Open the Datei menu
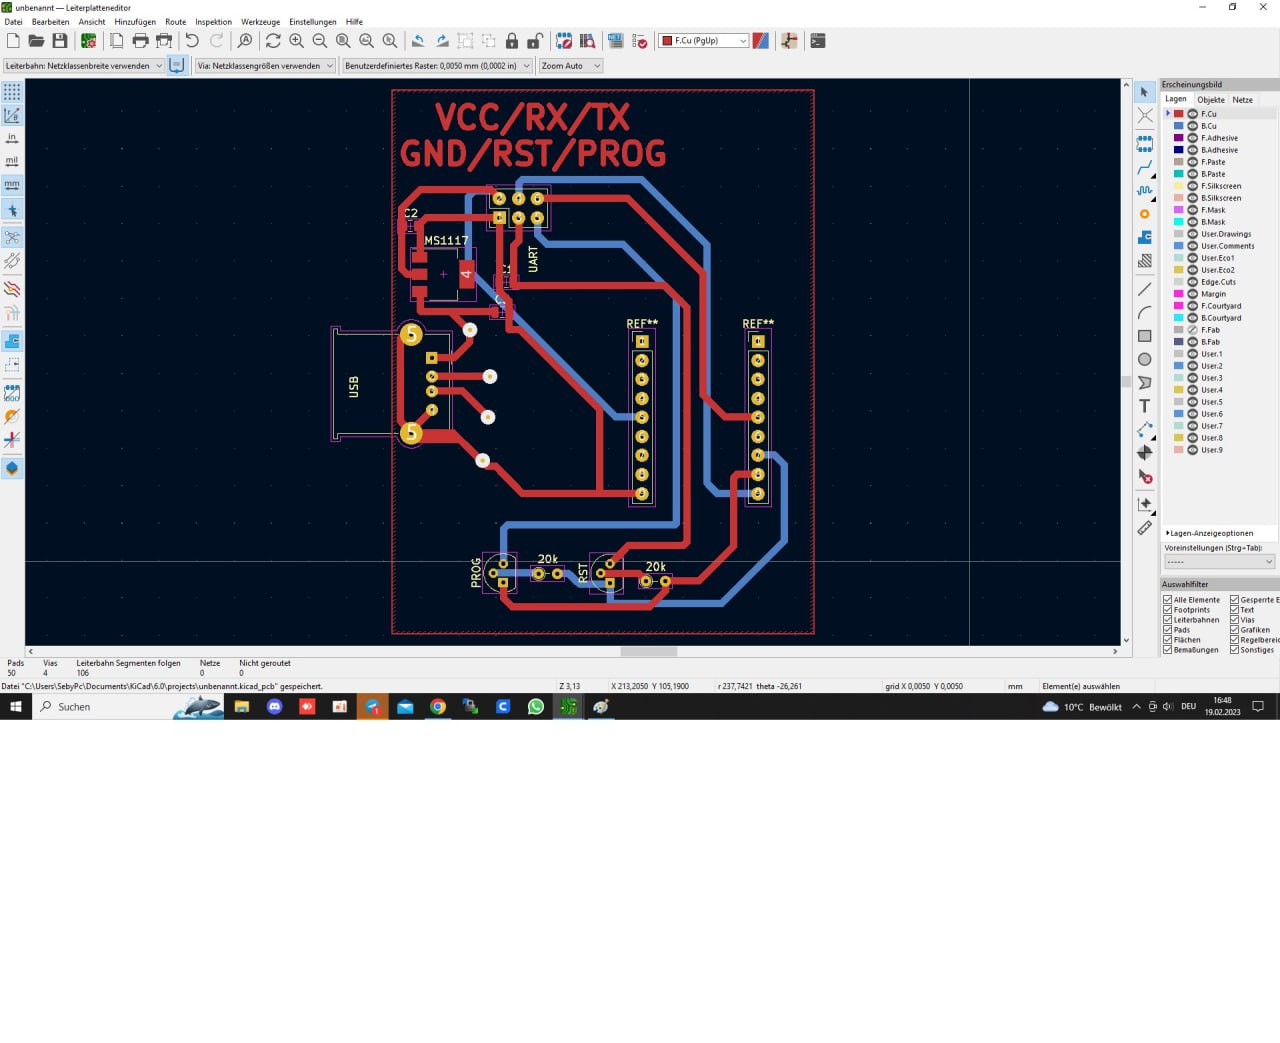Image resolution: width=1280 pixels, height=1043 pixels. pyautogui.click(x=13, y=22)
